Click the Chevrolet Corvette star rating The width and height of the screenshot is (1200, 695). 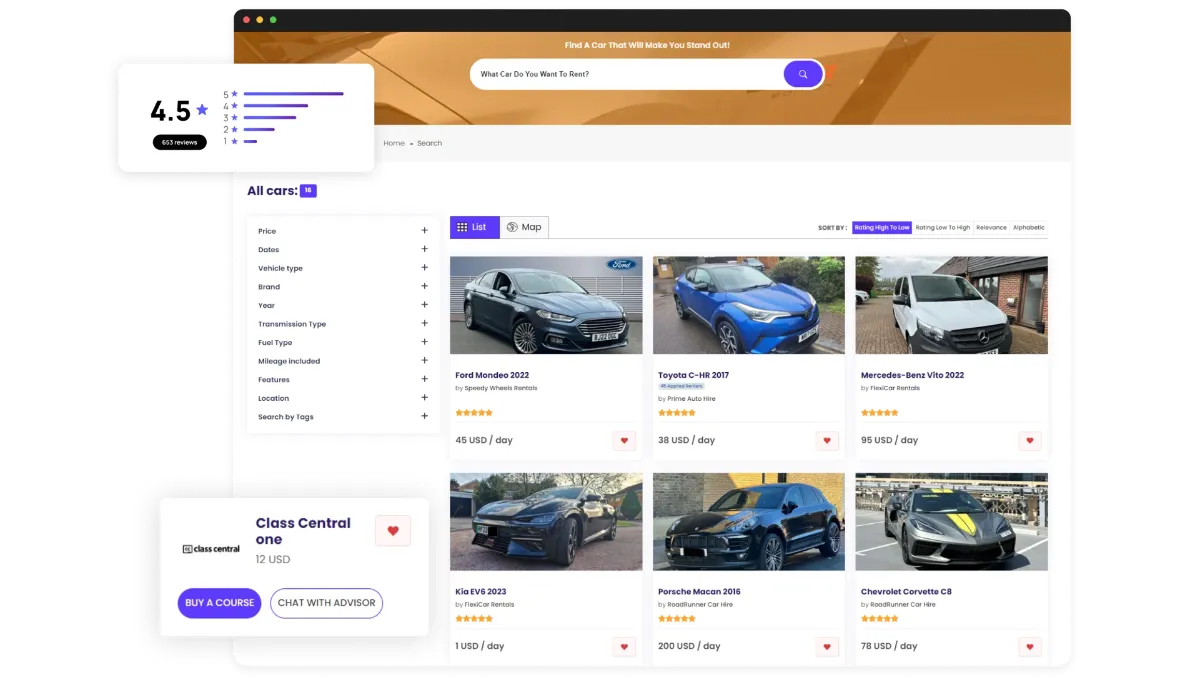880,619
